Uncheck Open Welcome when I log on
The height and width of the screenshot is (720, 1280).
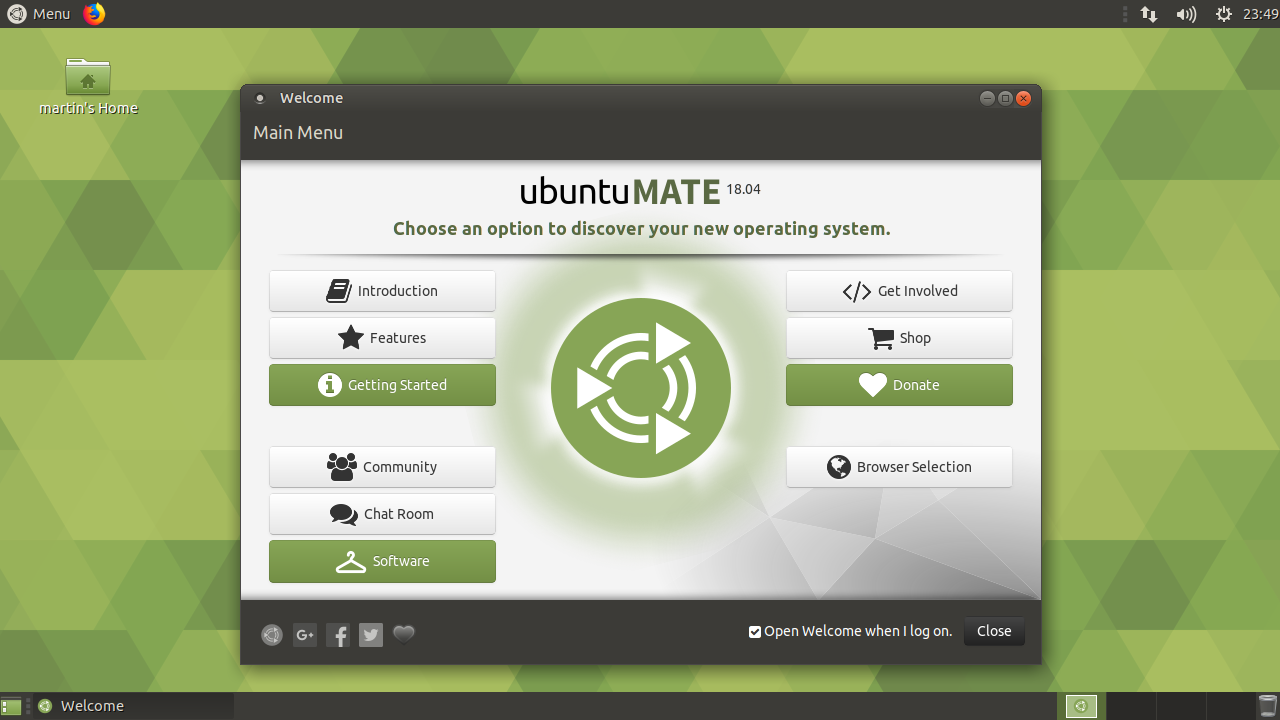click(755, 631)
